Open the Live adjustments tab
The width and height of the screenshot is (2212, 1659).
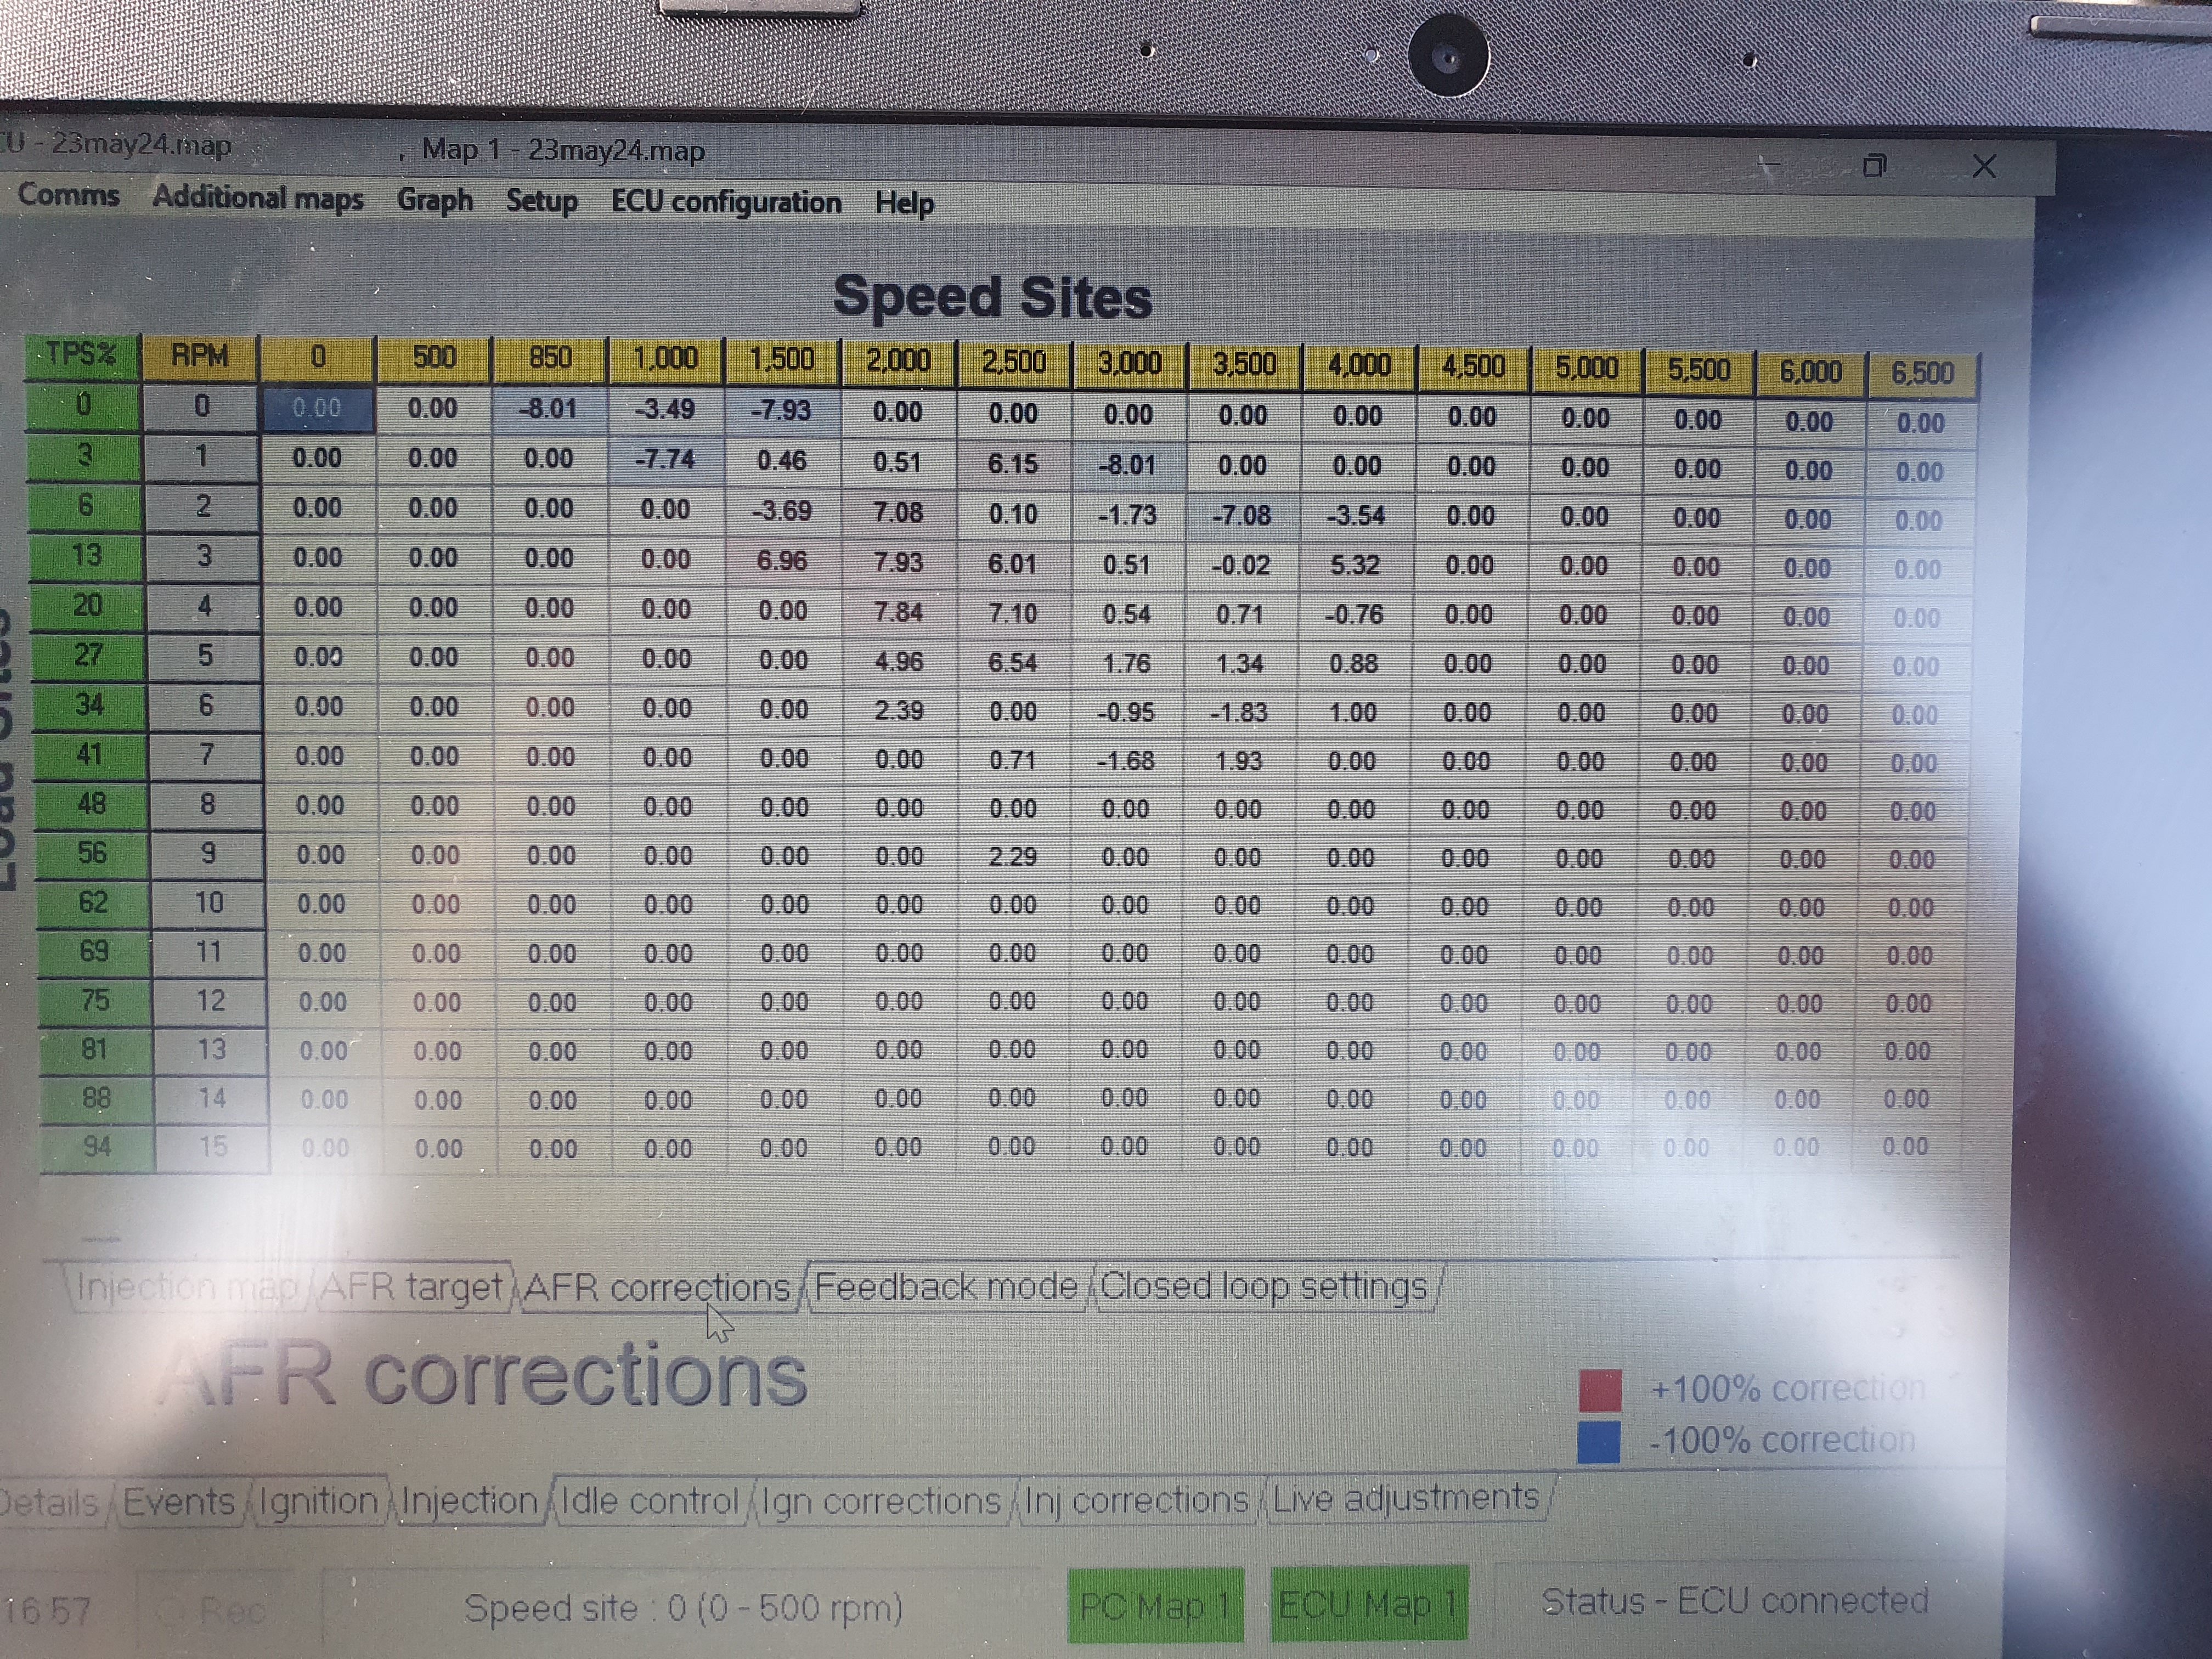coord(1406,1498)
